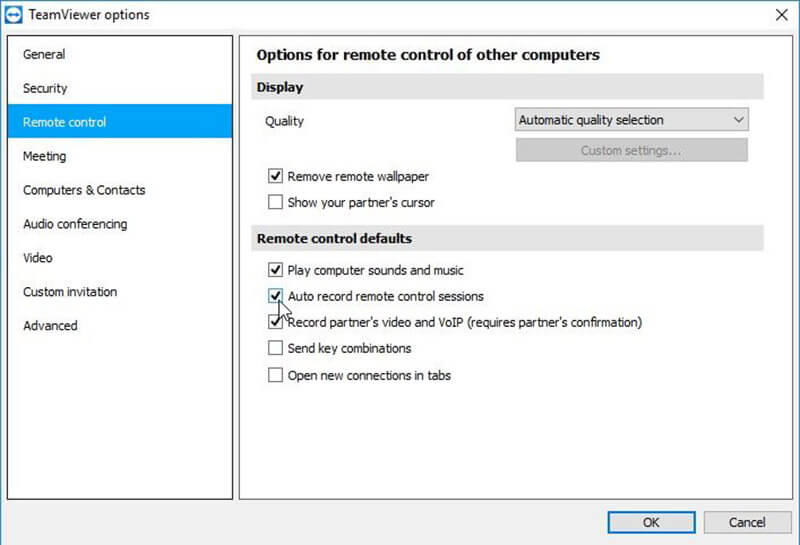Enable Show your partner's cursor
This screenshot has width=800, height=545.
click(x=276, y=203)
